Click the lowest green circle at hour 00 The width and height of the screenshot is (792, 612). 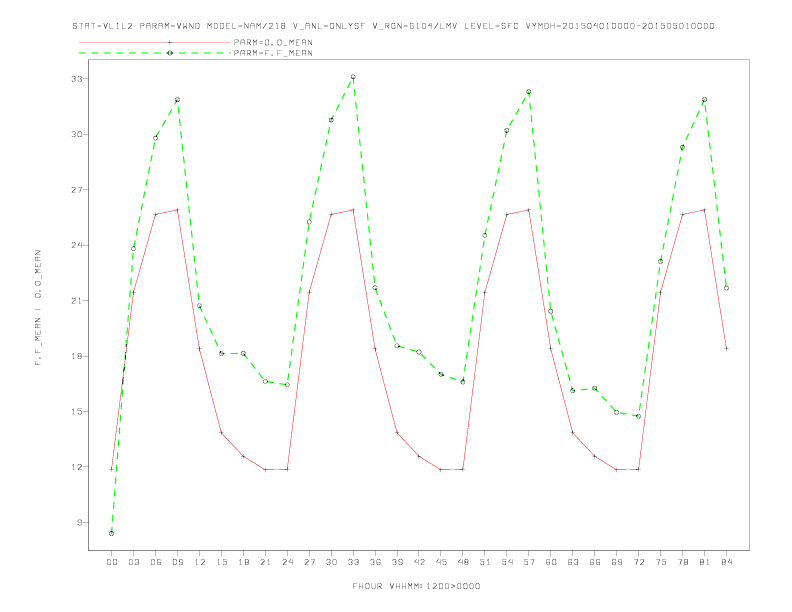pyautogui.click(x=112, y=533)
